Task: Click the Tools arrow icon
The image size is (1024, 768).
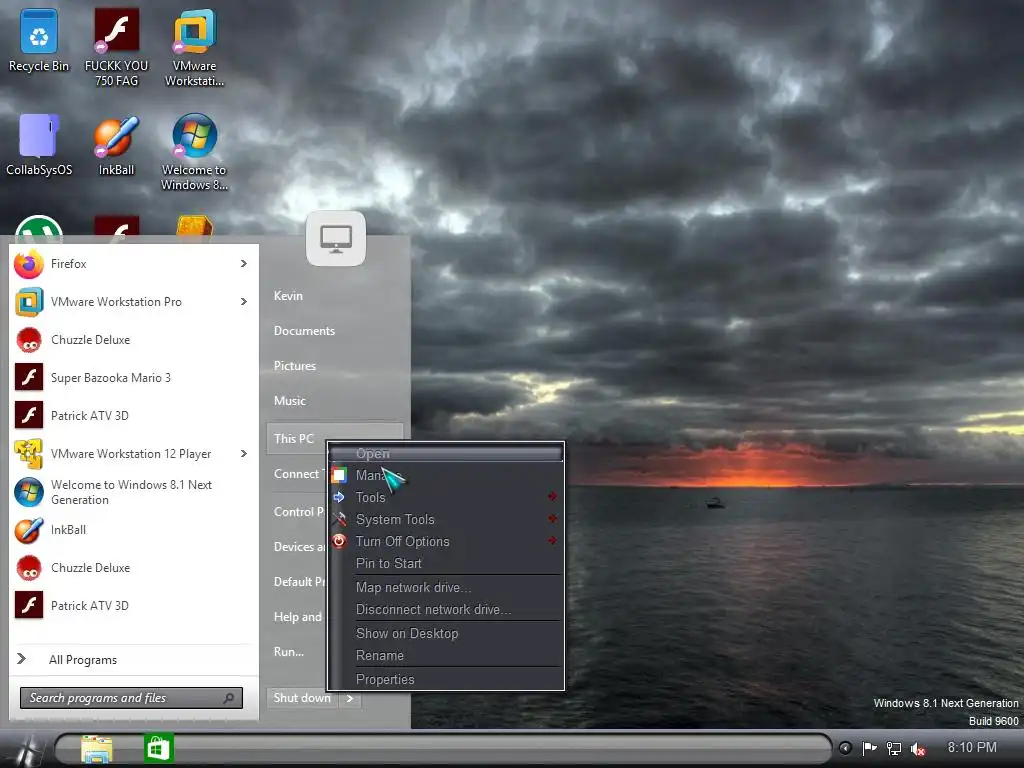Action: [339, 497]
